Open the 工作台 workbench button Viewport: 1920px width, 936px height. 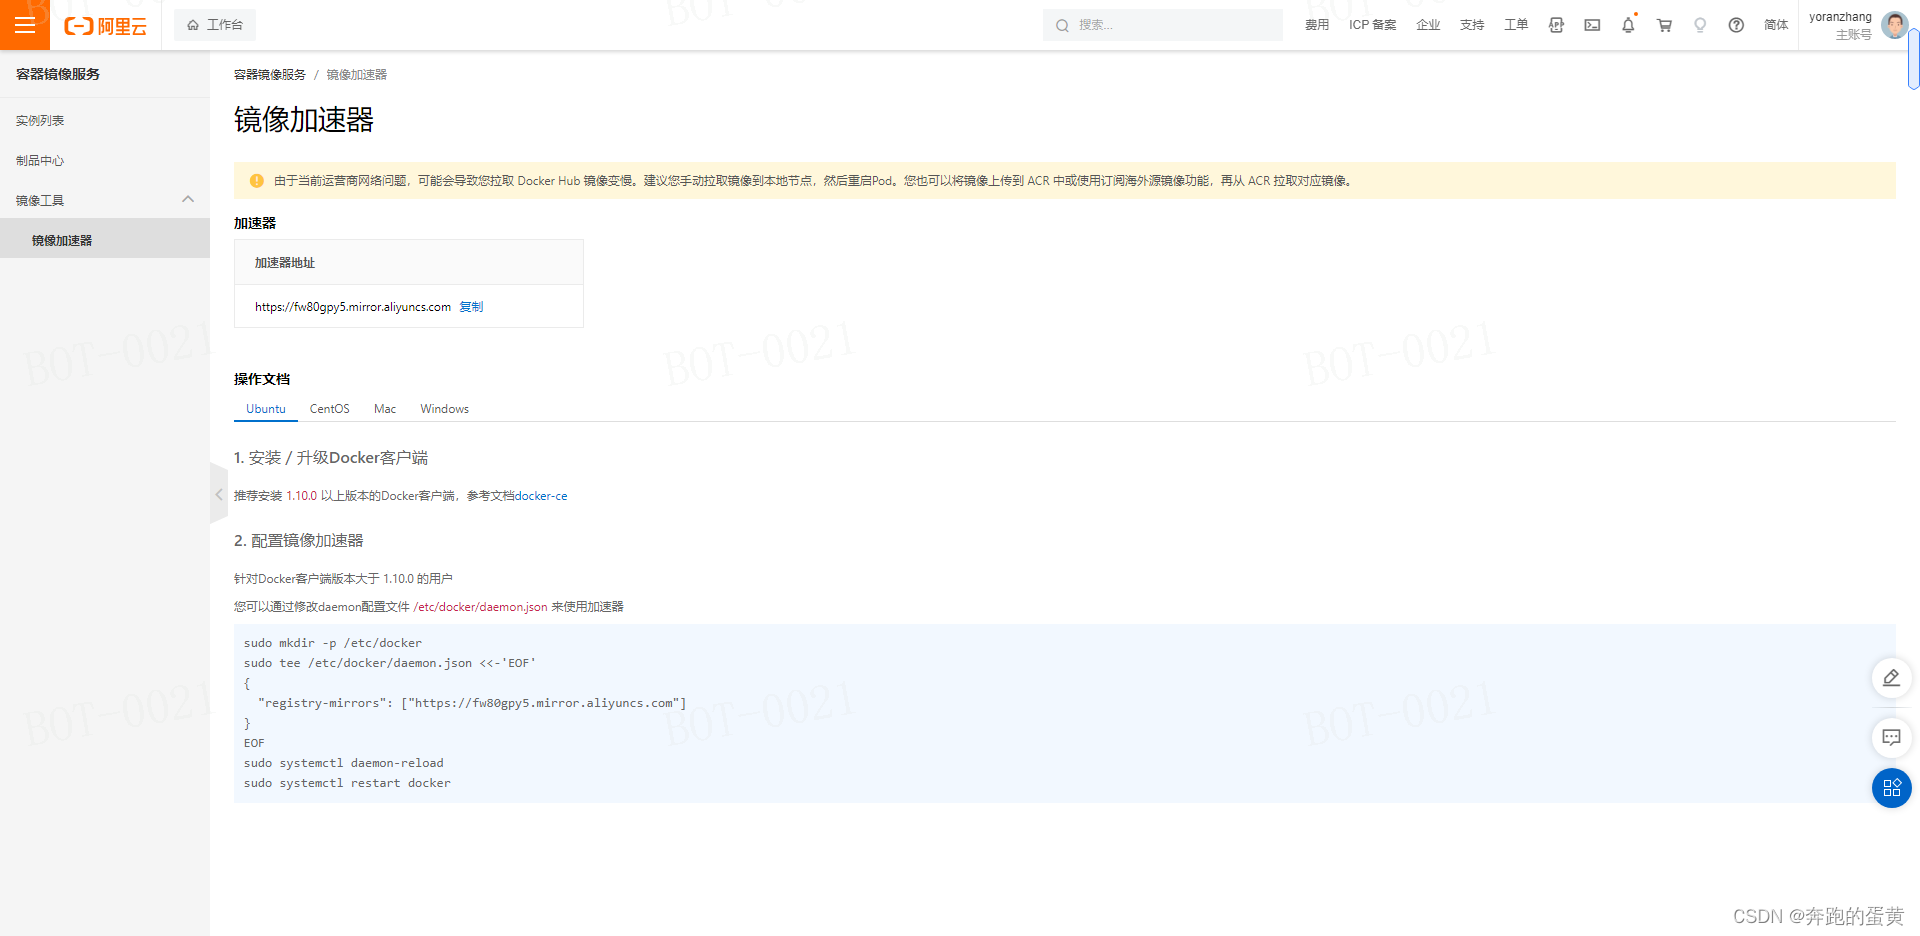pyautogui.click(x=215, y=25)
